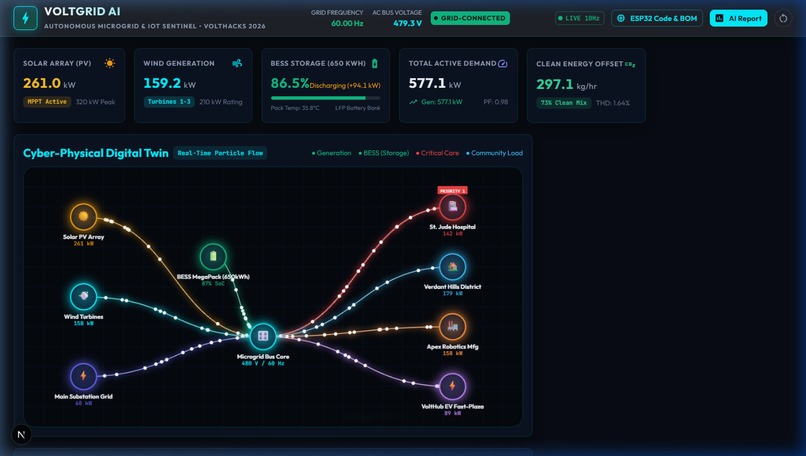The height and width of the screenshot is (456, 806).
Task: Click the 73% Clean Mix badge
Action: (x=563, y=103)
